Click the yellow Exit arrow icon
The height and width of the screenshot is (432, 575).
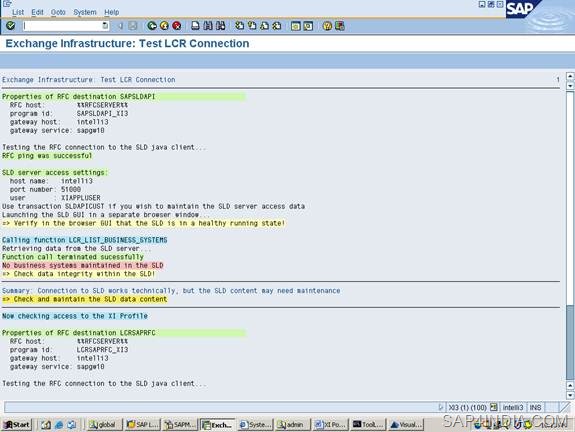point(164,26)
